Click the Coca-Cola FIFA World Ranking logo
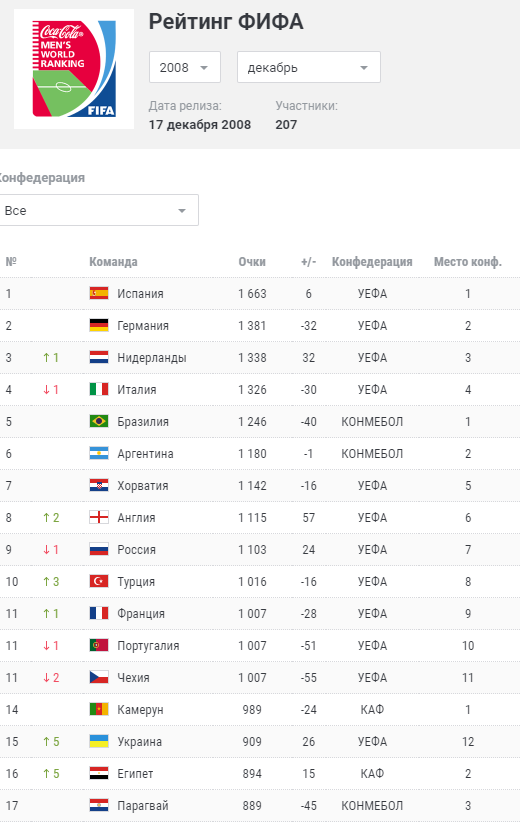 click(x=74, y=68)
